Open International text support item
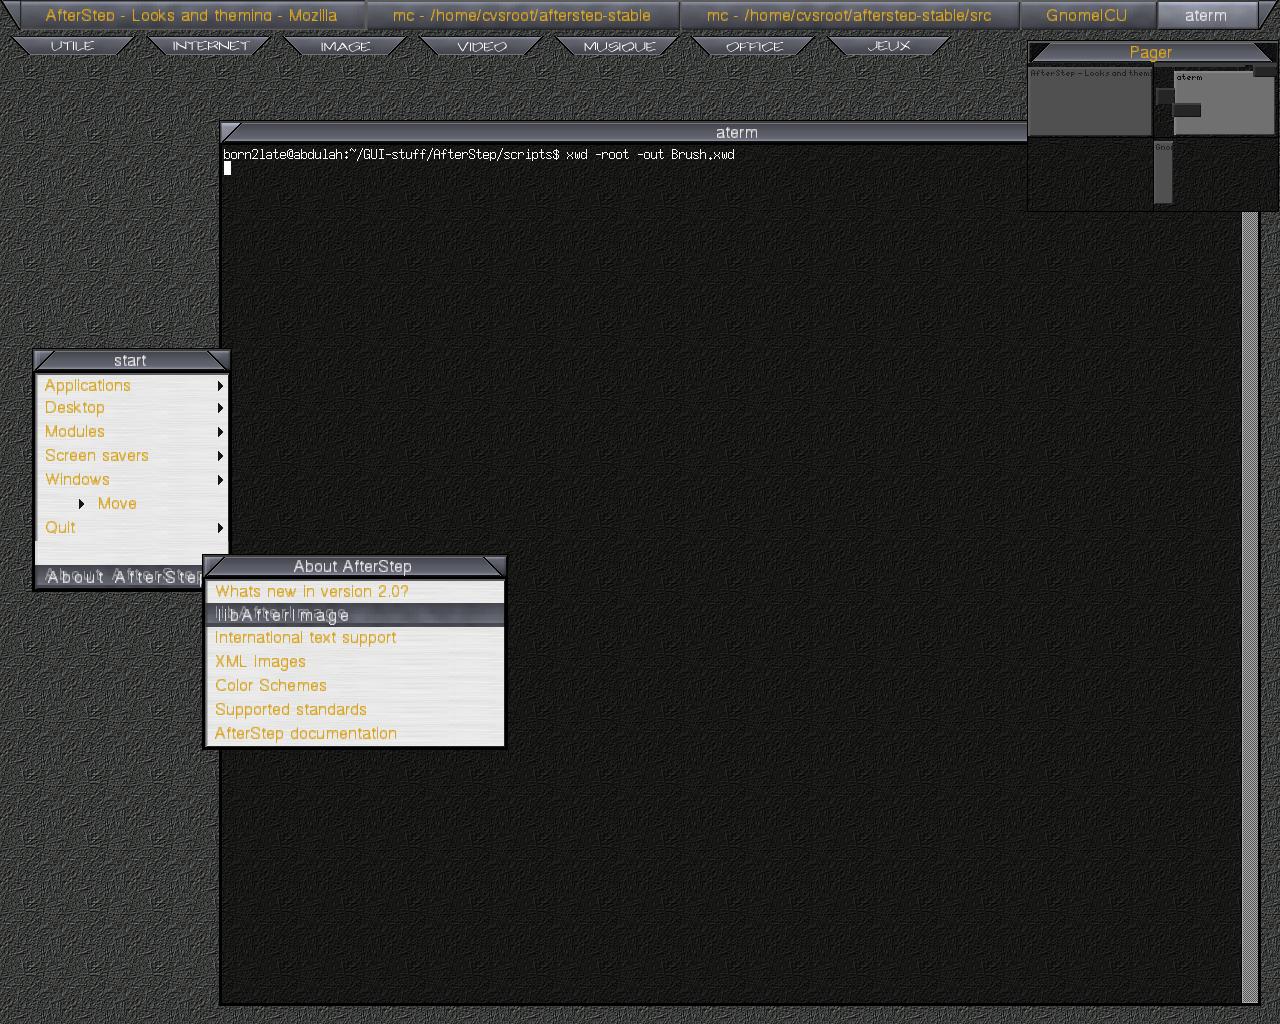1280x1024 pixels. pyautogui.click(x=355, y=638)
